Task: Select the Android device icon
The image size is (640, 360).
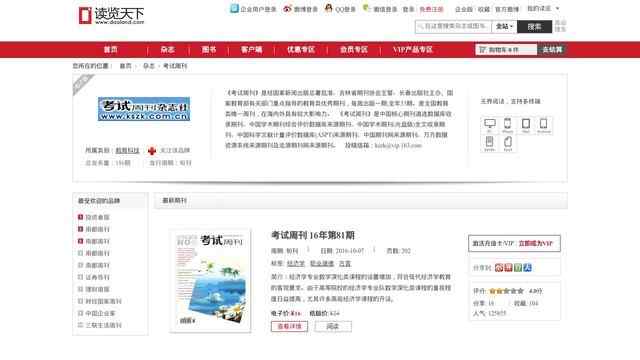Action: pos(544,125)
